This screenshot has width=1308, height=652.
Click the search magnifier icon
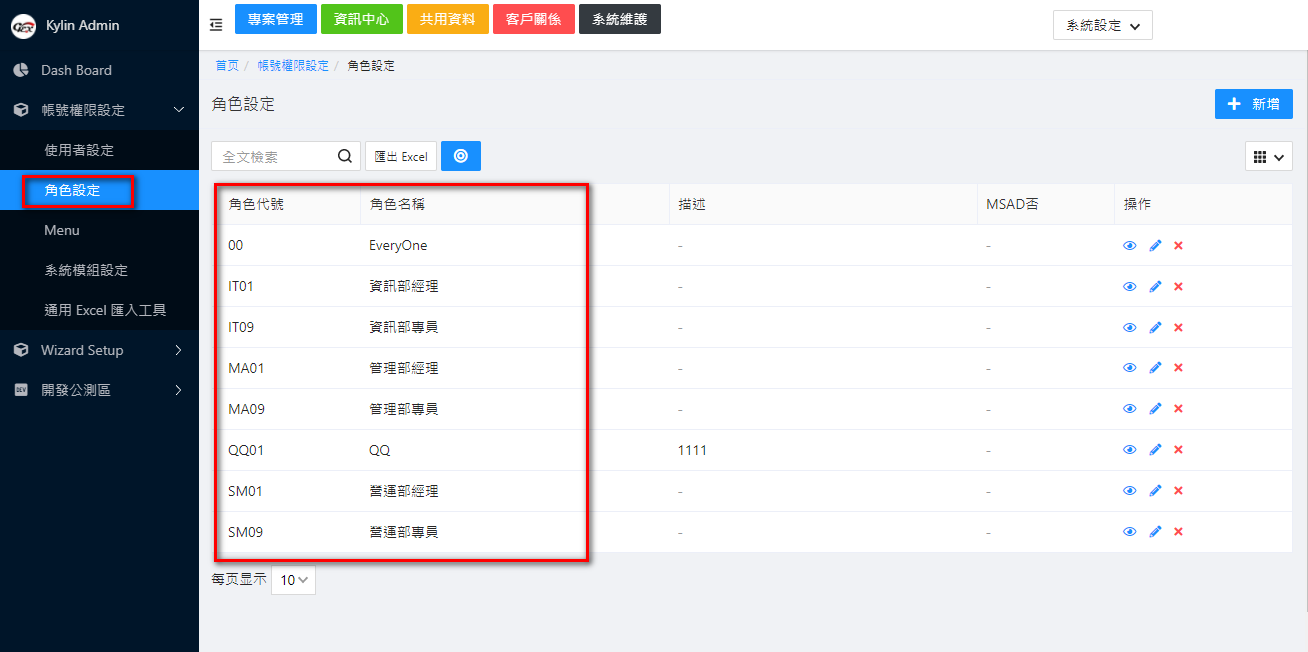(x=345, y=156)
